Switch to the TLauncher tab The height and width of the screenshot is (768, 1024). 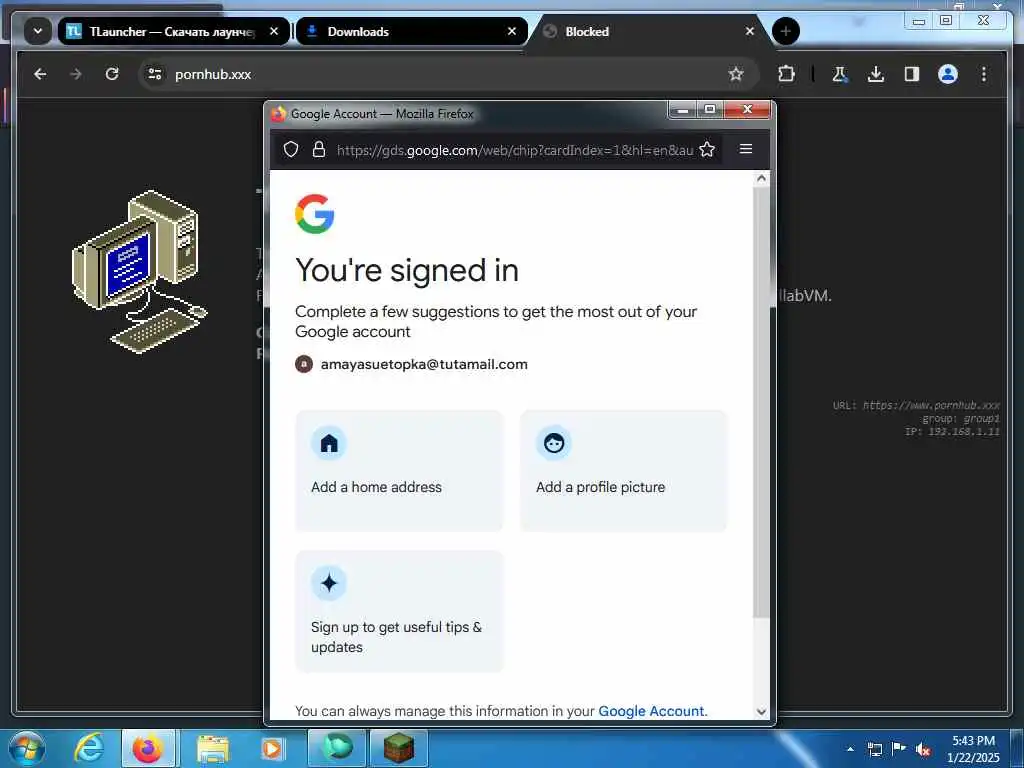pos(173,31)
